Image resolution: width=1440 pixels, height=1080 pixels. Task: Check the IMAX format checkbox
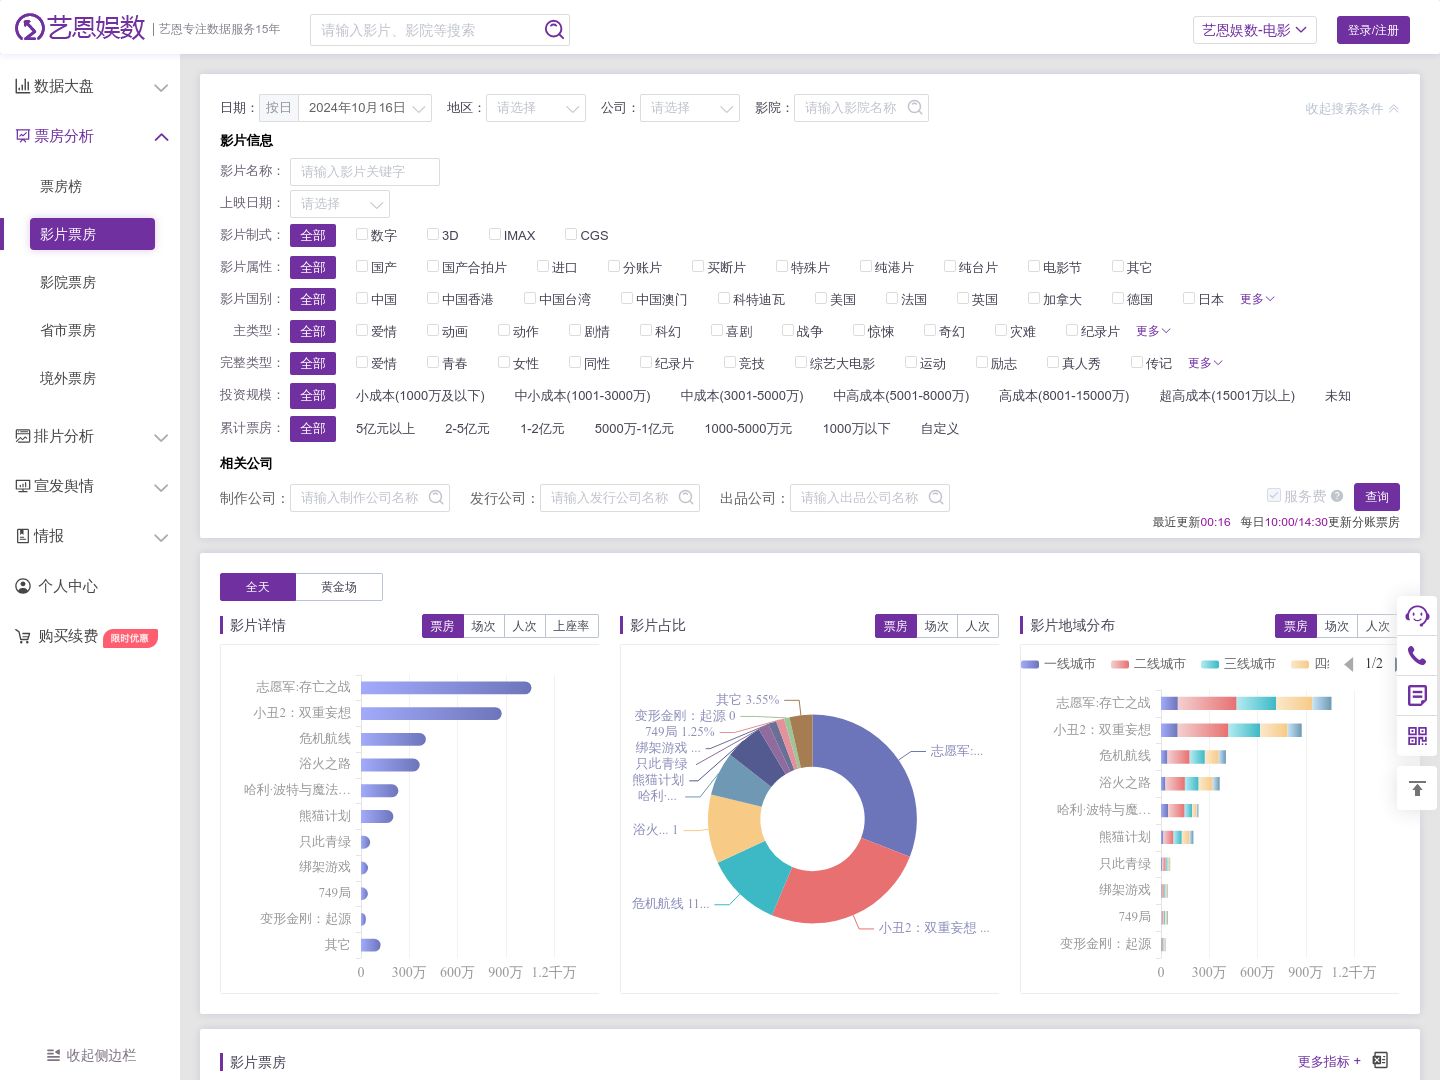click(495, 234)
